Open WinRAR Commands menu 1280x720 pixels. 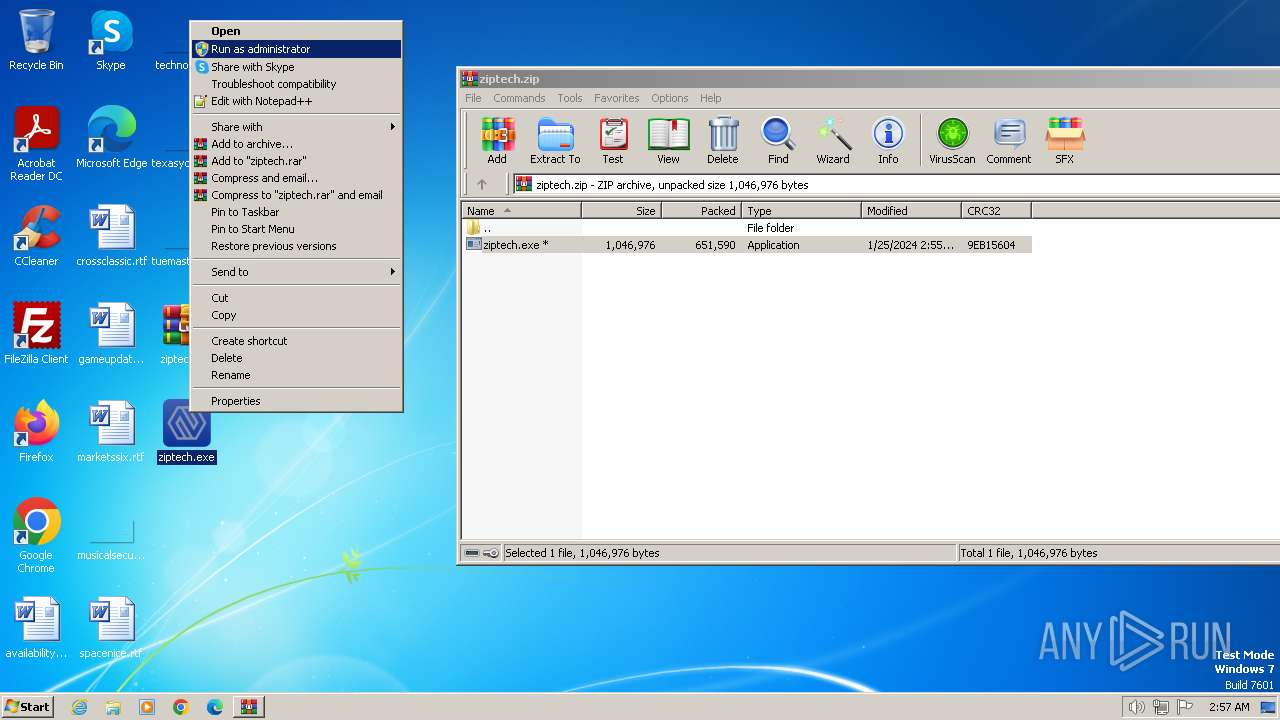(519, 98)
